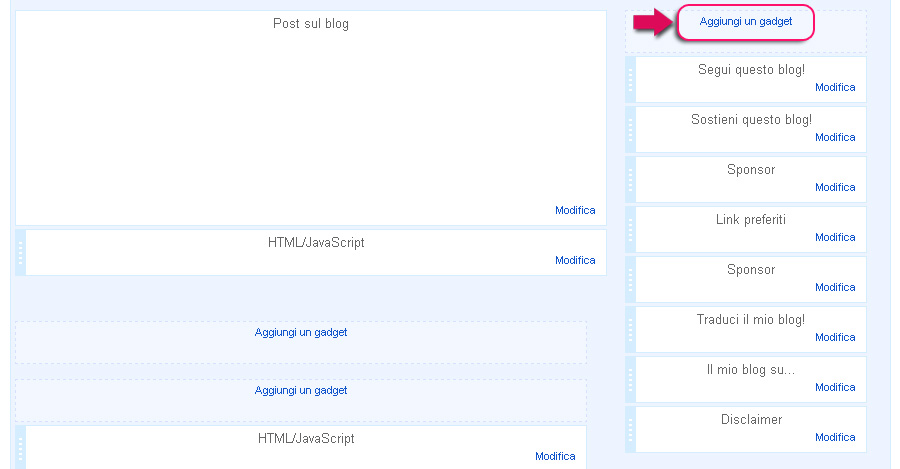Select drag handle beside Link preferiti gadget
Image resolution: width=900 pixels, height=469 pixels.
(x=630, y=229)
